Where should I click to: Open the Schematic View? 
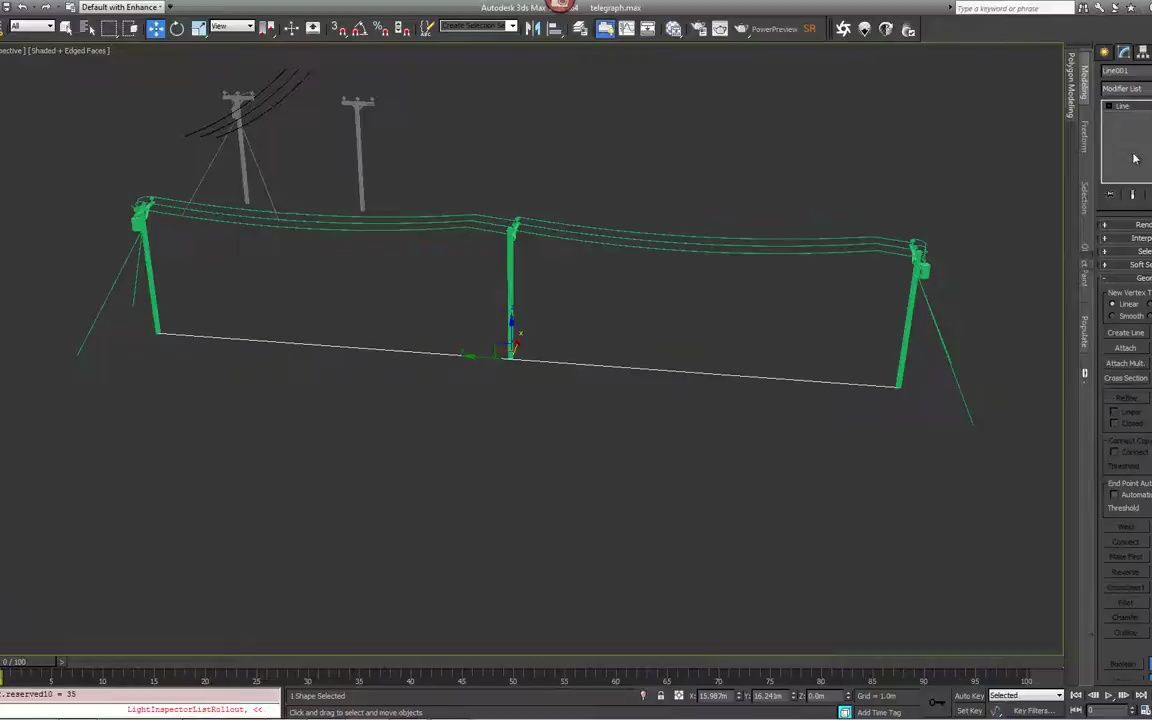click(648, 28)
